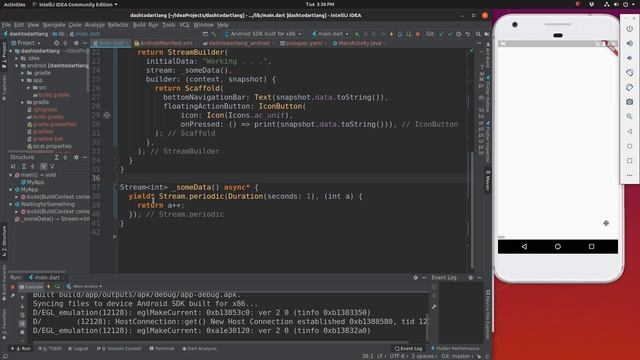
Task: Click emulator sidebar Home circle
Action: (629, 146)
